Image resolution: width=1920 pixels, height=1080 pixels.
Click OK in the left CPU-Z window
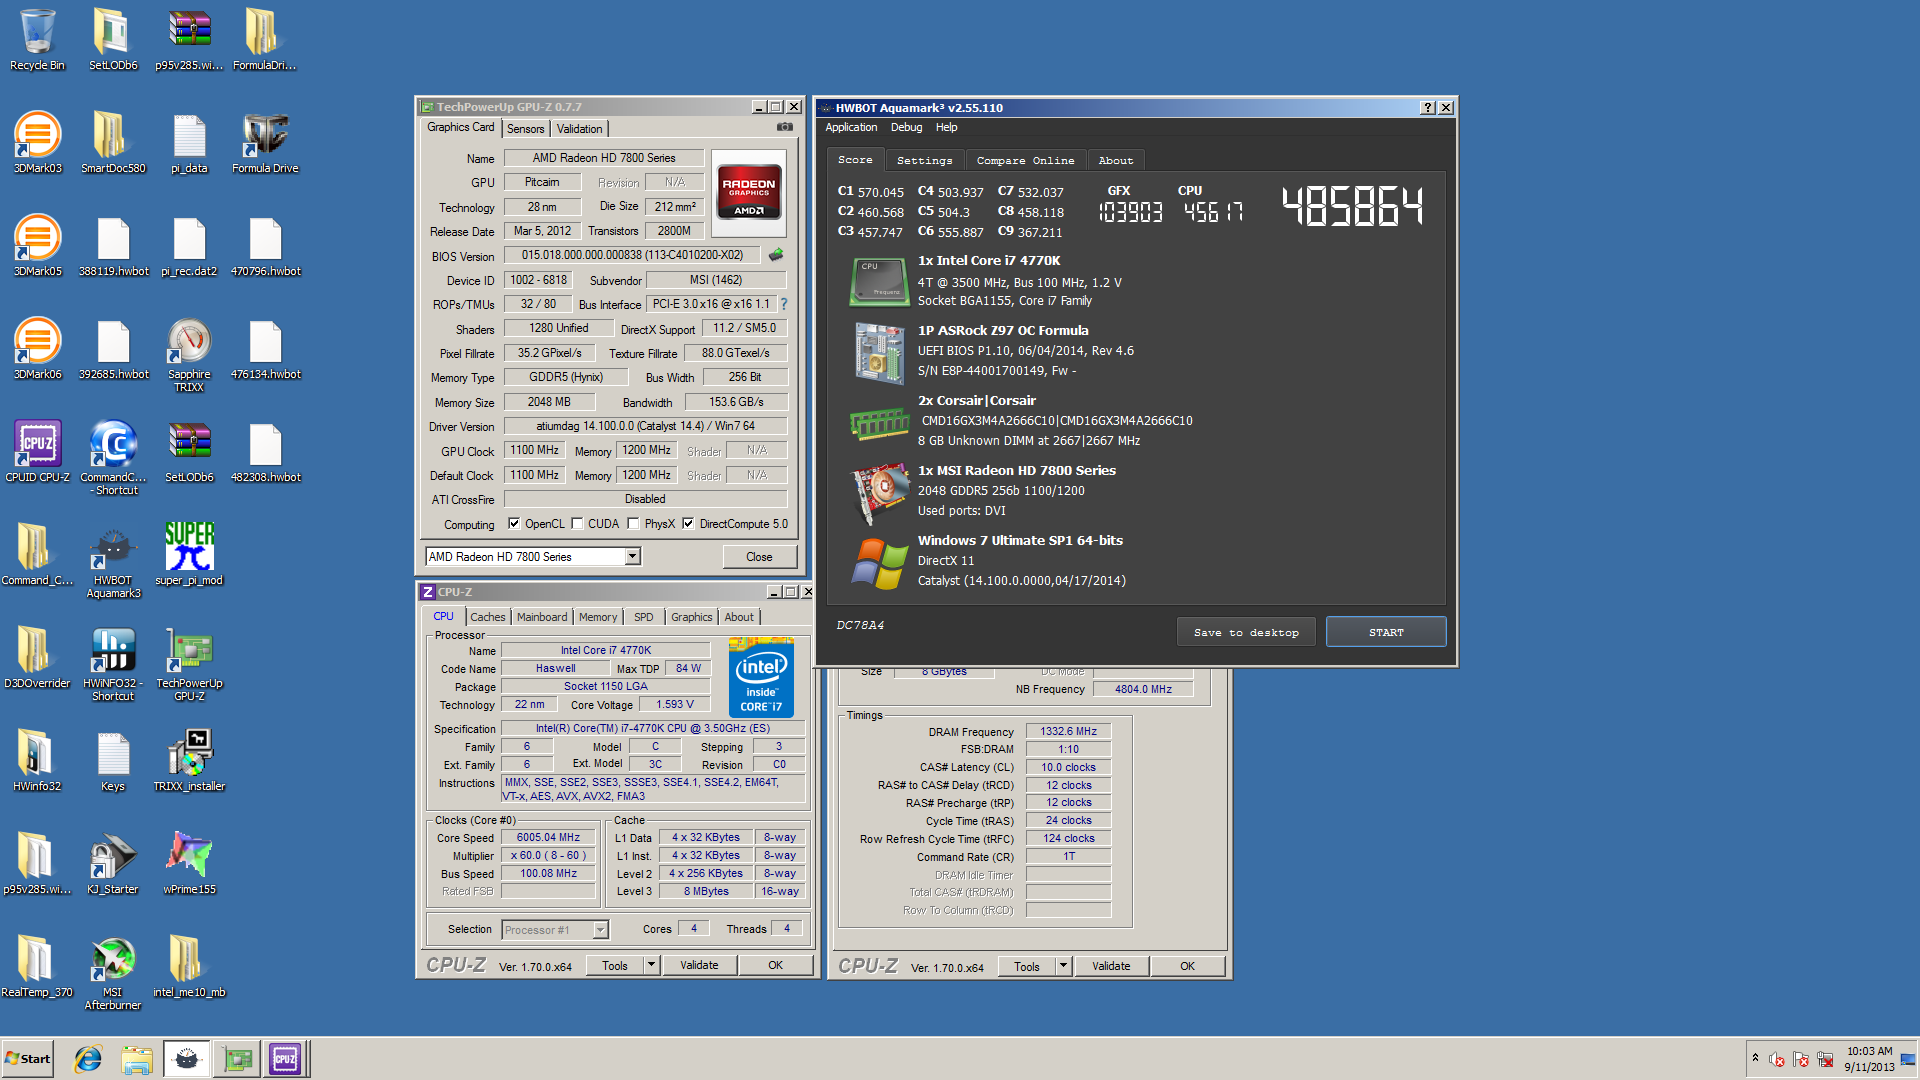pyautogui.click(x=776, y=965)
